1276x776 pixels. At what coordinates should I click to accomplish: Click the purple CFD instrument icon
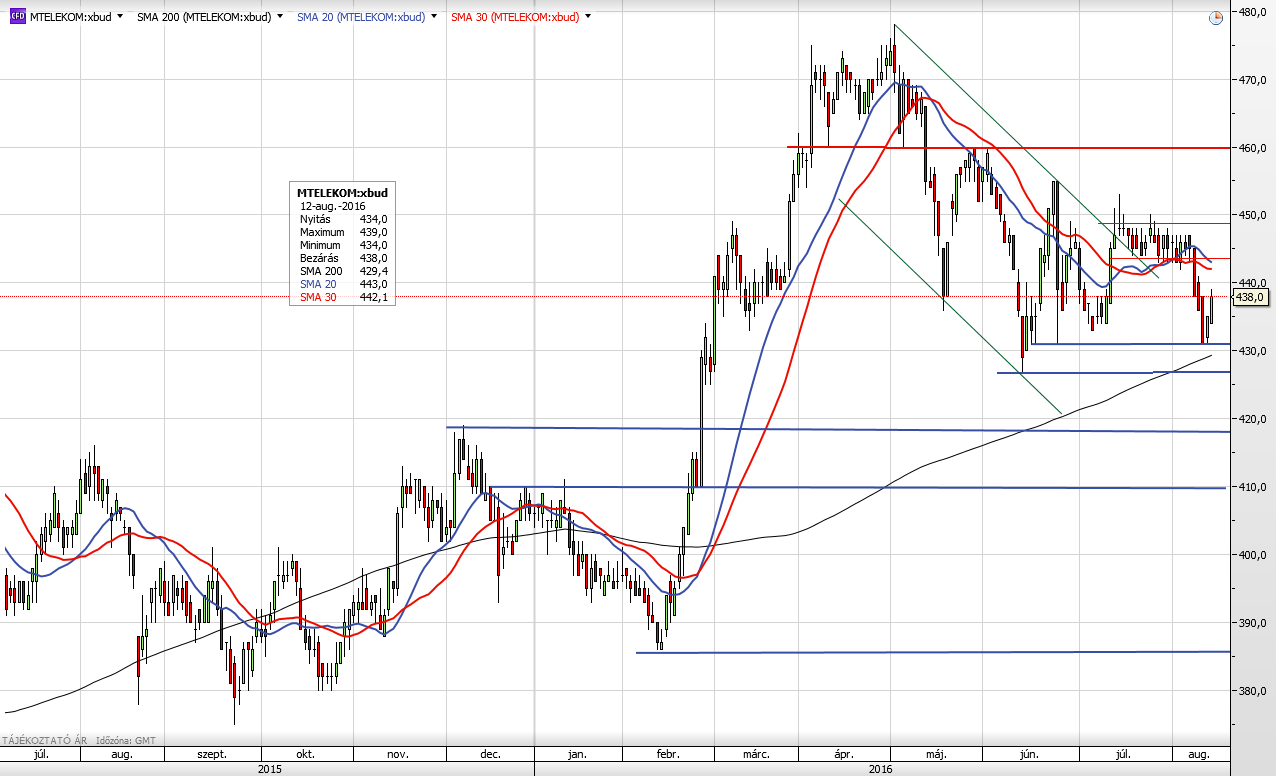(18, 17)
